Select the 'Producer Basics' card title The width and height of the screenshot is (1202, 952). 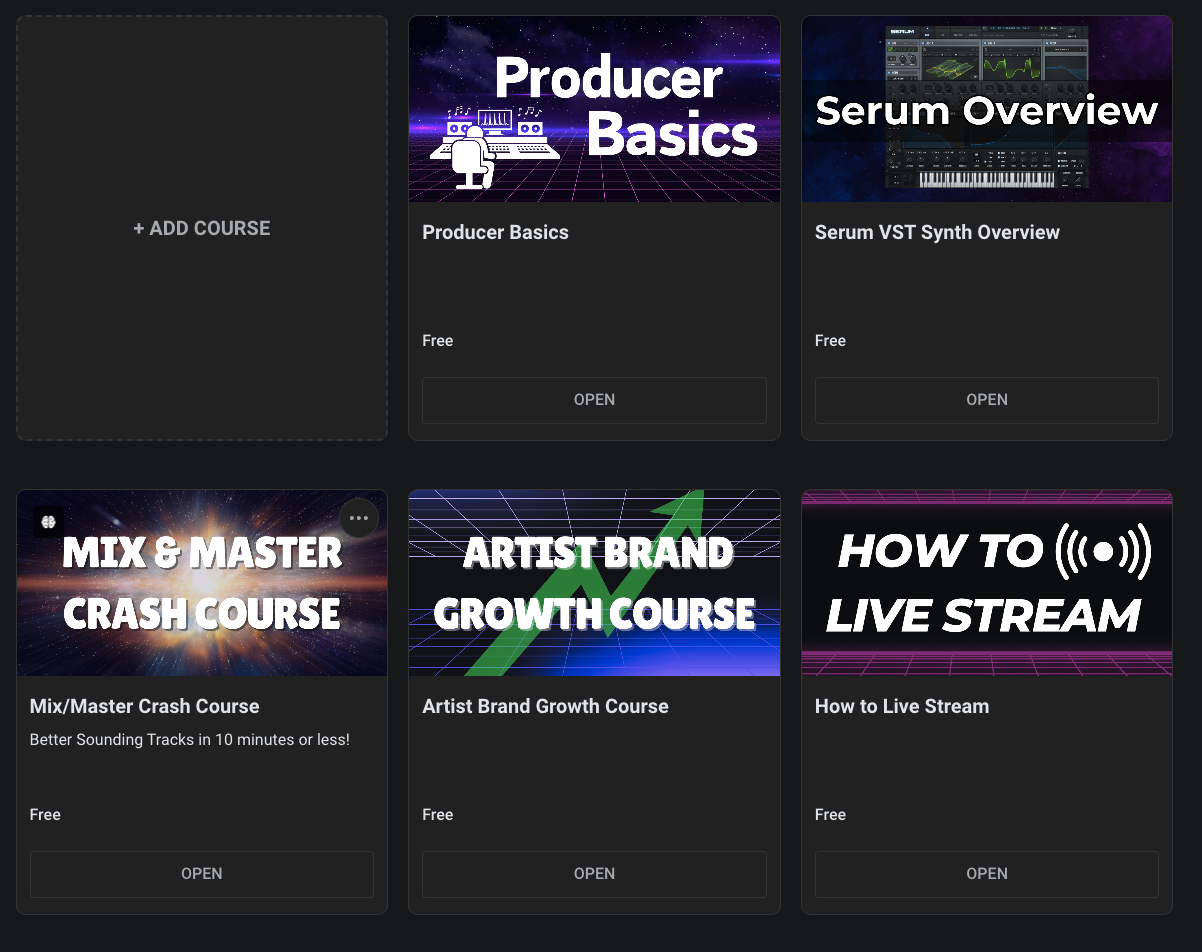pyautogui.click(x=495, y=232)
